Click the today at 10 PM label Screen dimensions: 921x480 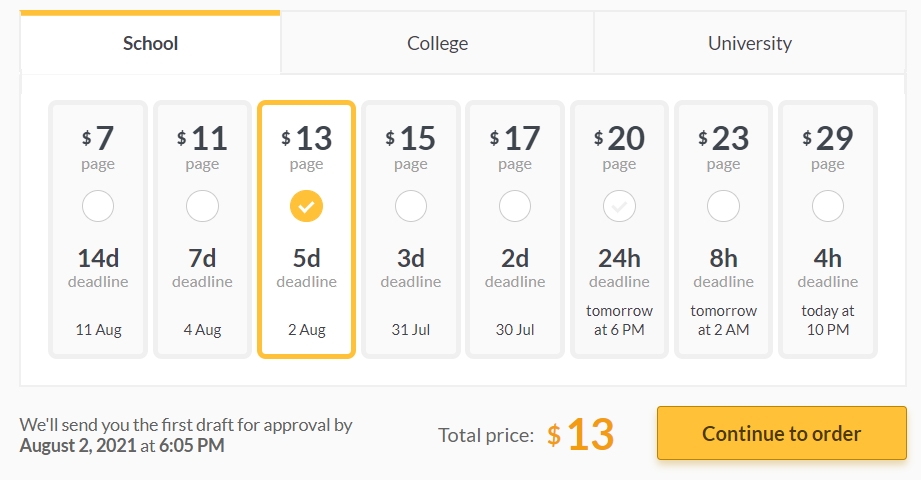pyautogui.click(x=828, y=320)
